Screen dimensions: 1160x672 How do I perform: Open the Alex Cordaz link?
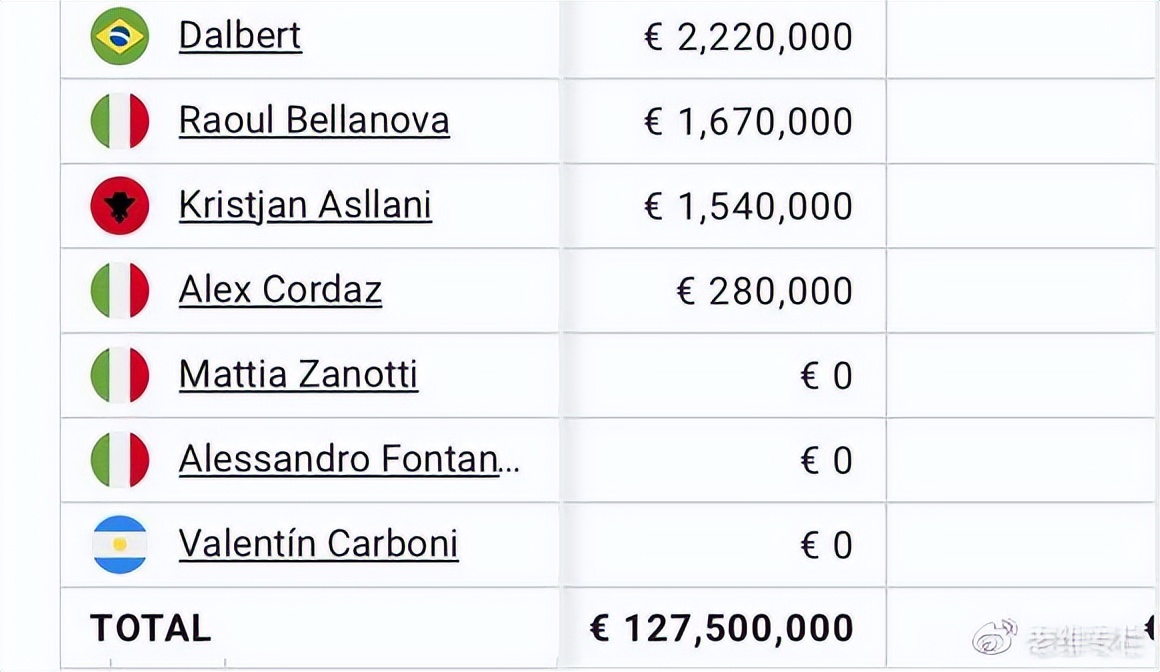tap(280, 291)
